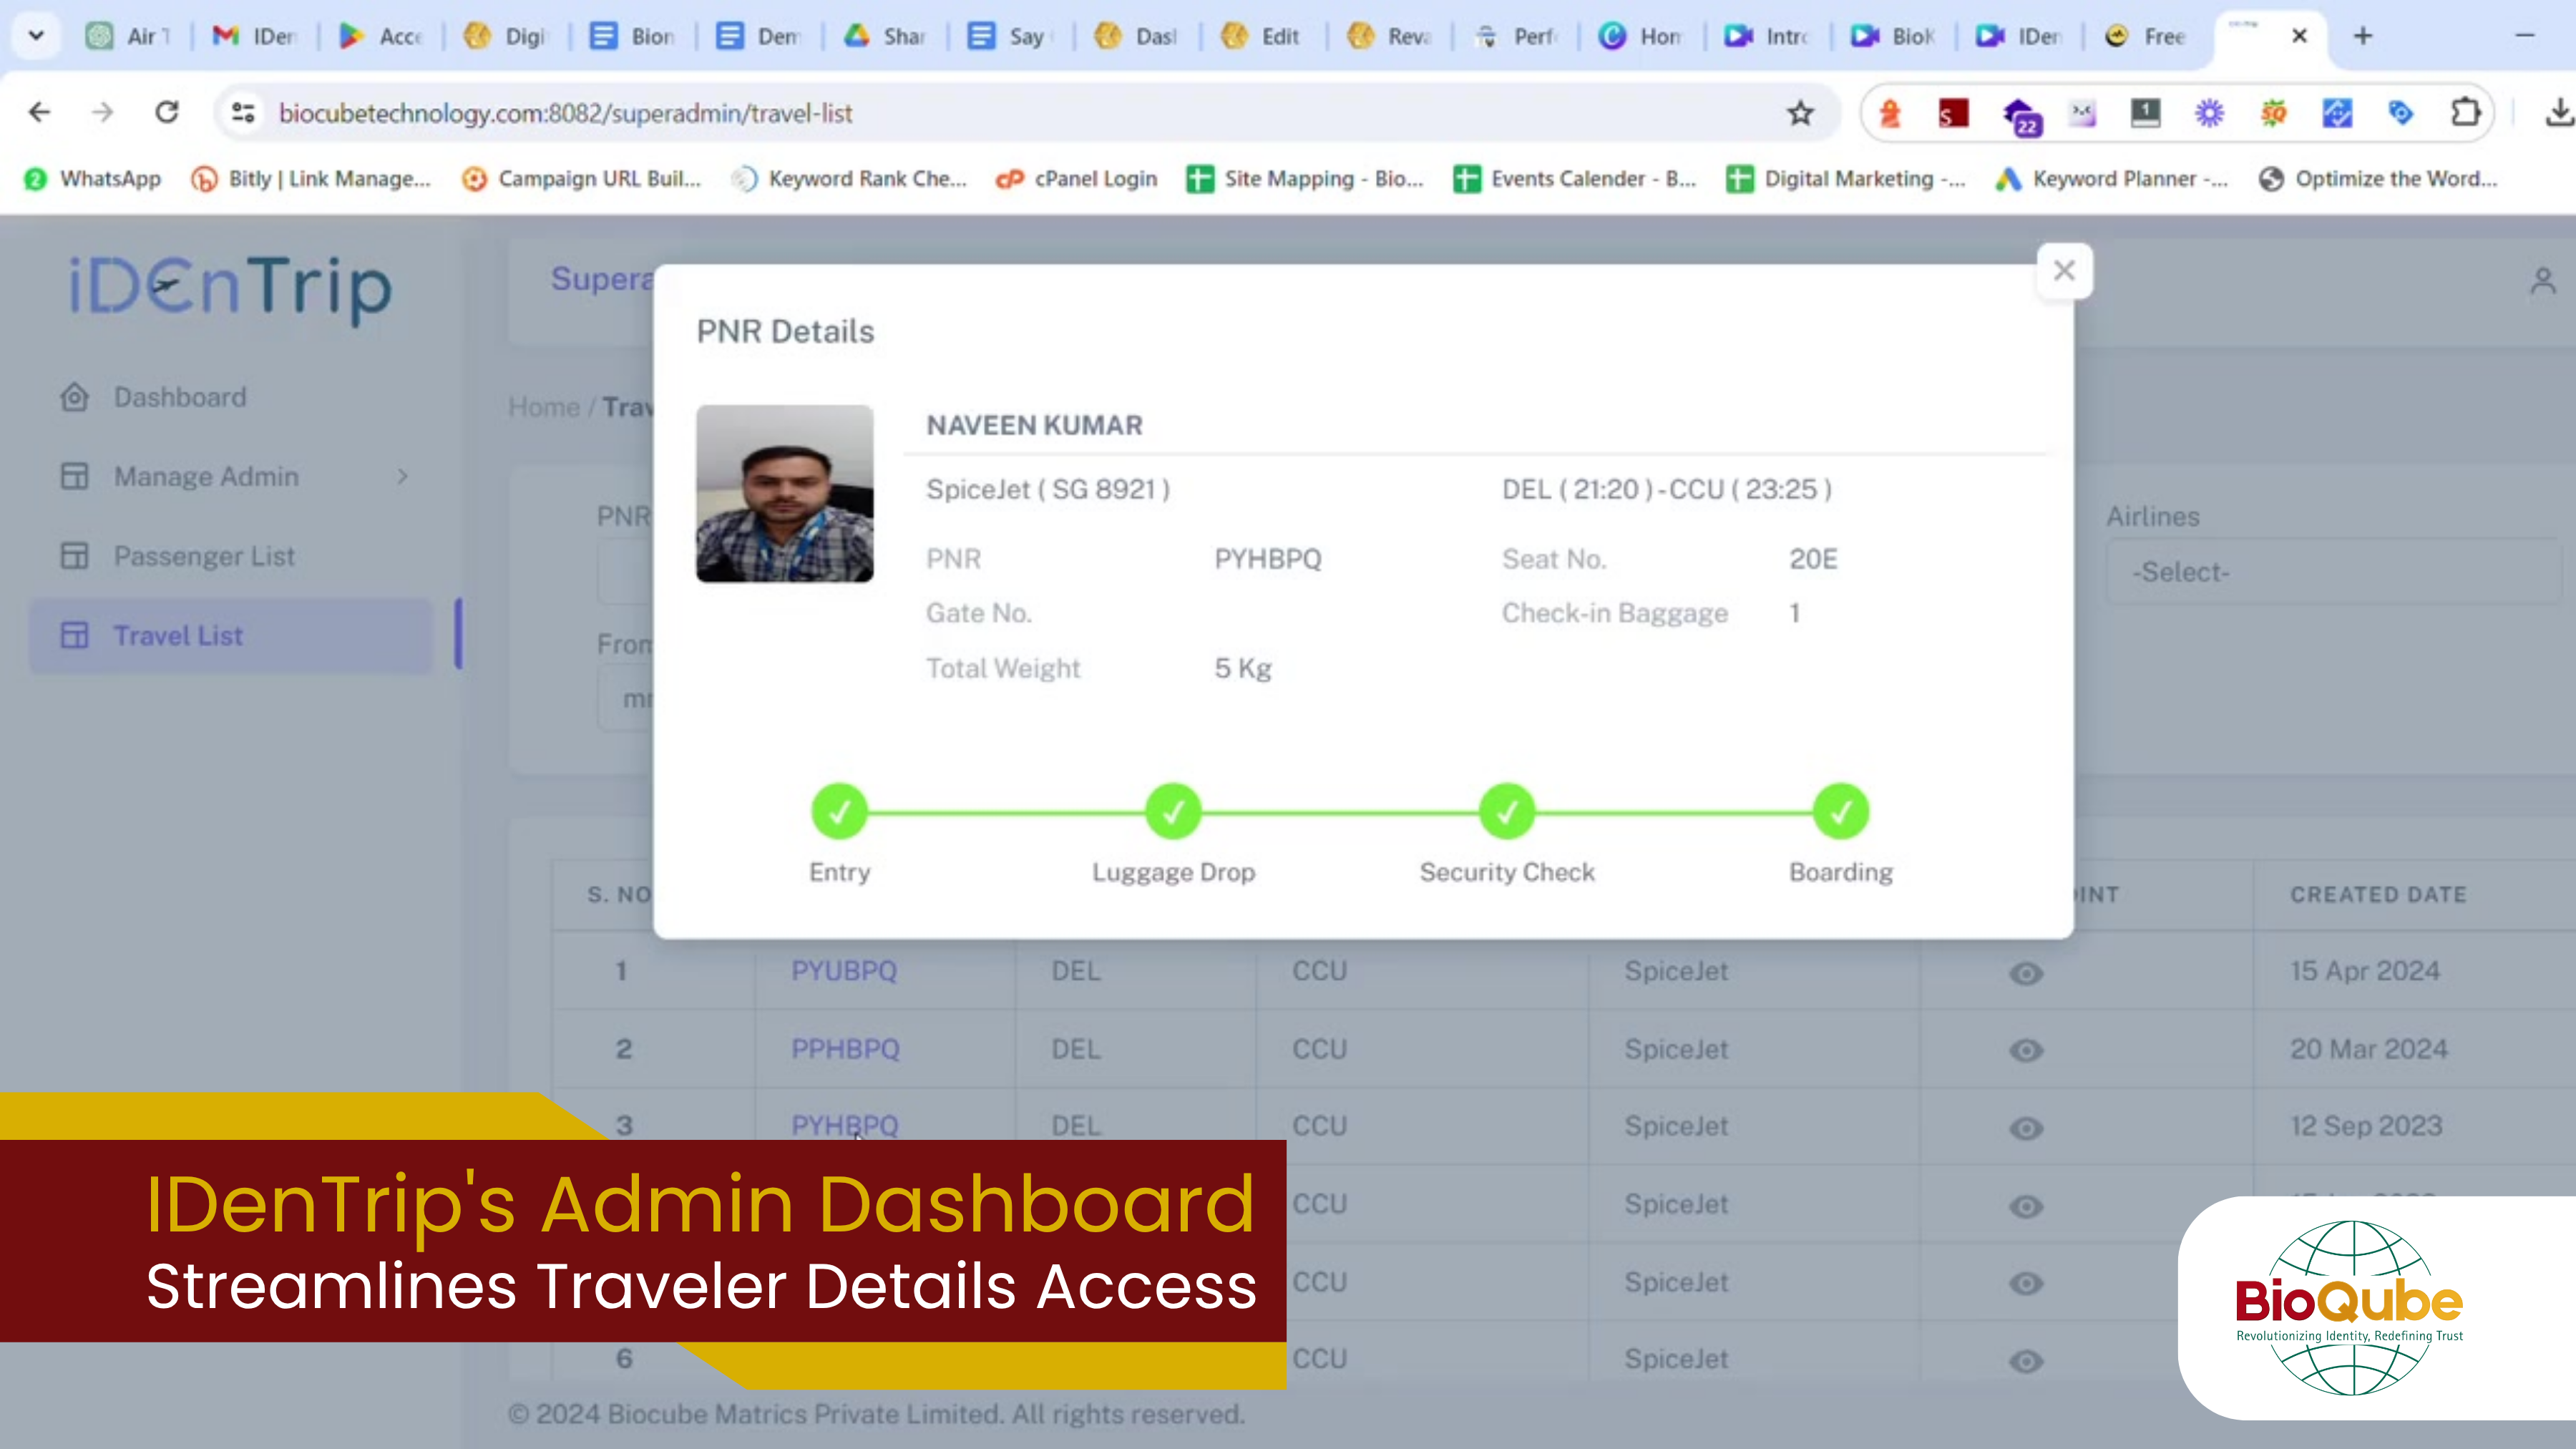This screenshot has width=2576, height=1449.
Task: Expand the Manage Admin submenu chevron
Action: click(x=402, y=476)
